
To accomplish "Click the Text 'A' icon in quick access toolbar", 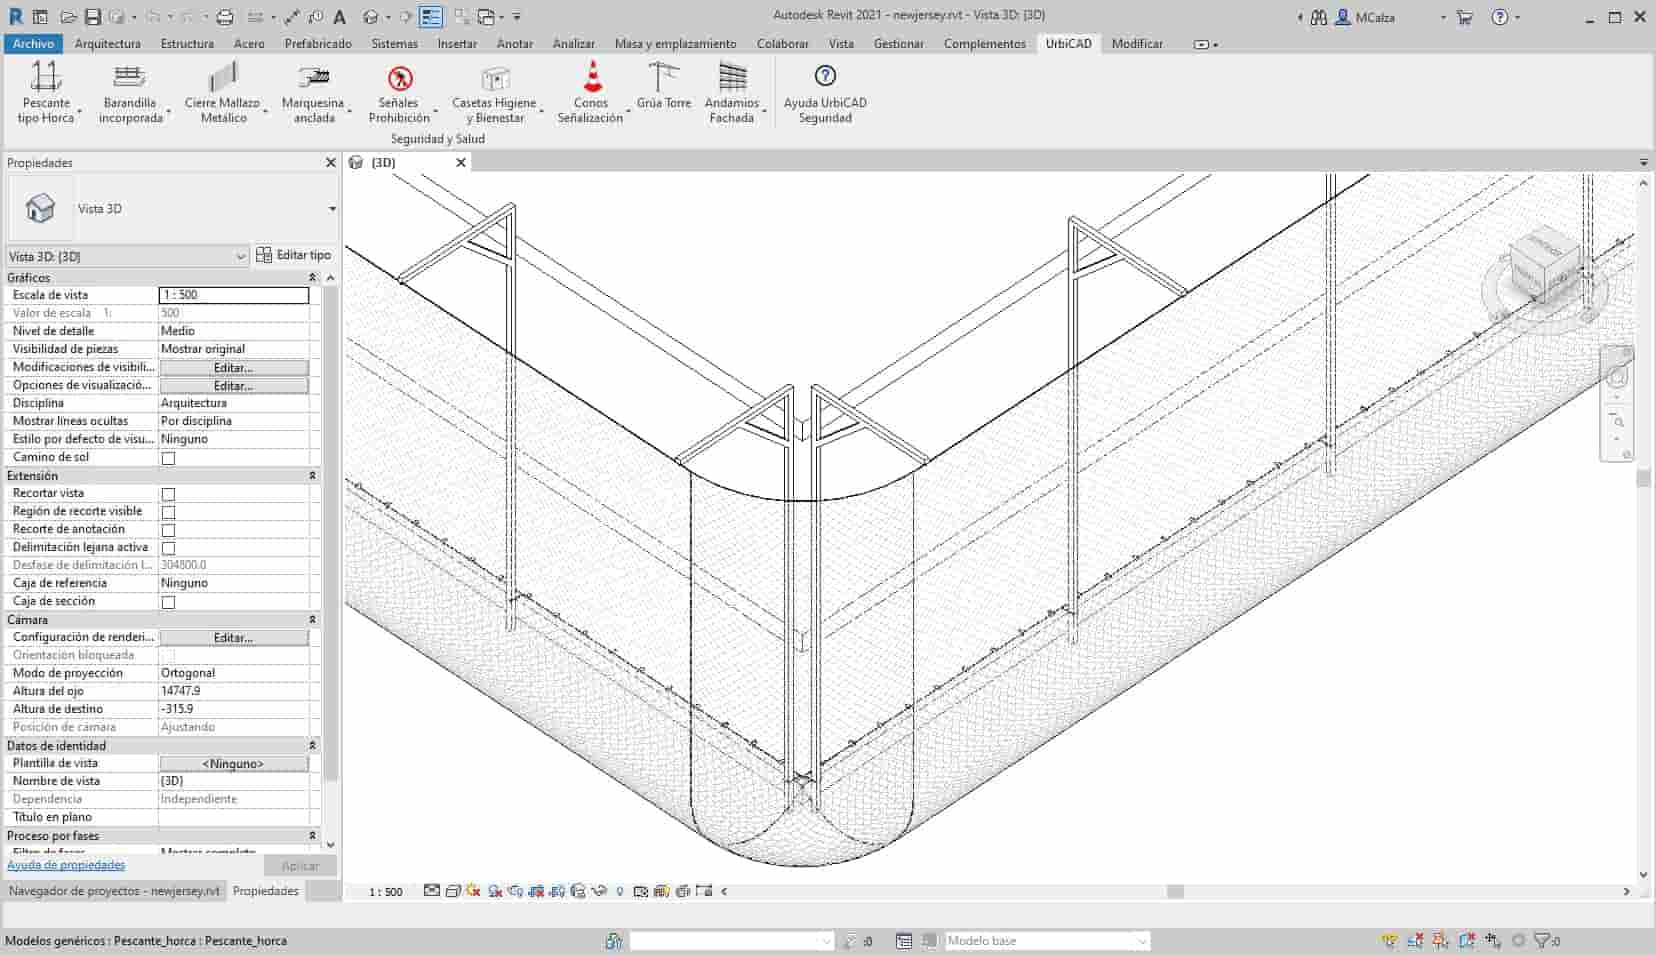I will (x=340, y=17).
